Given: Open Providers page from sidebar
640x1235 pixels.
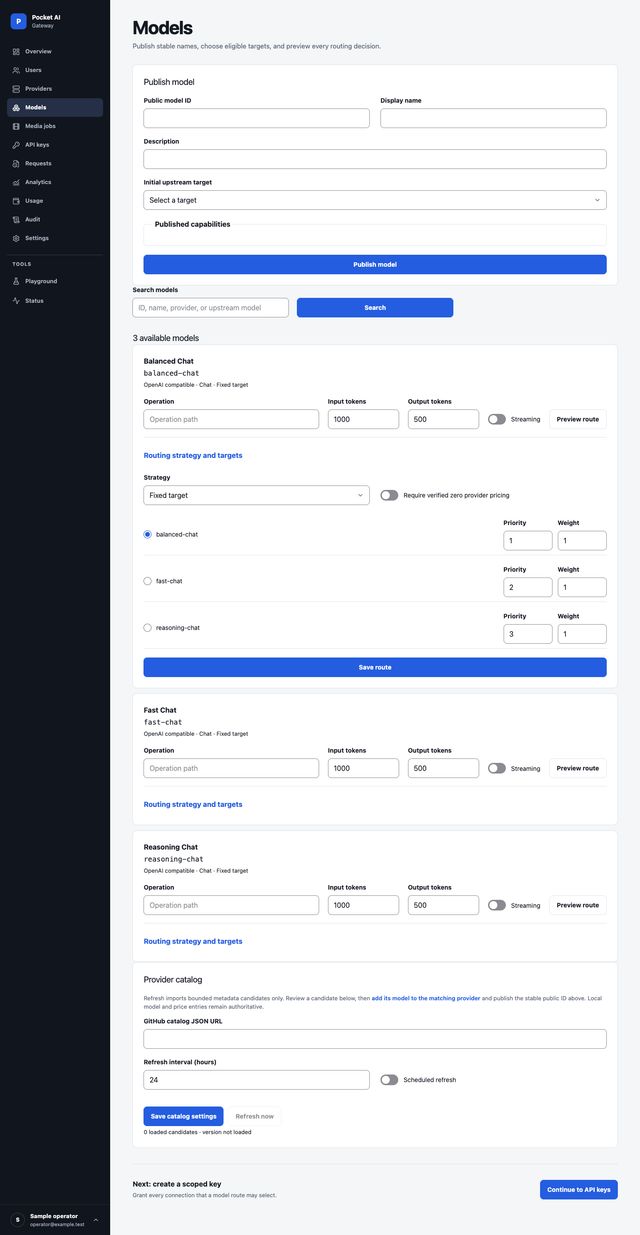Looking at the screenshot, I should pos(55,89).
